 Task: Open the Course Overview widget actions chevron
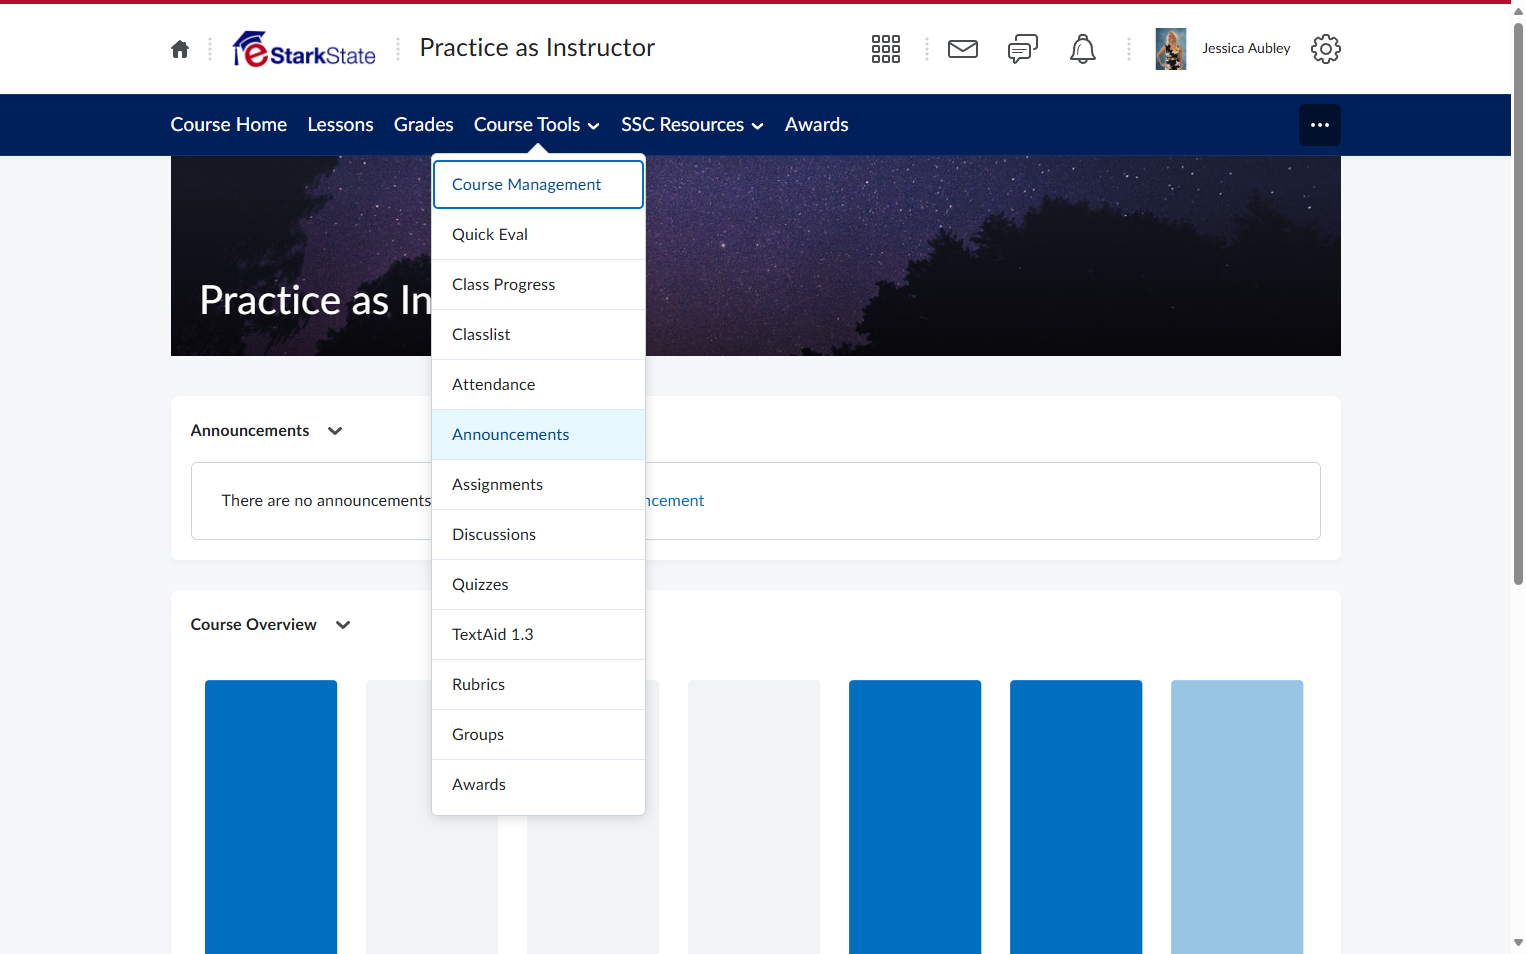(343, 625)
